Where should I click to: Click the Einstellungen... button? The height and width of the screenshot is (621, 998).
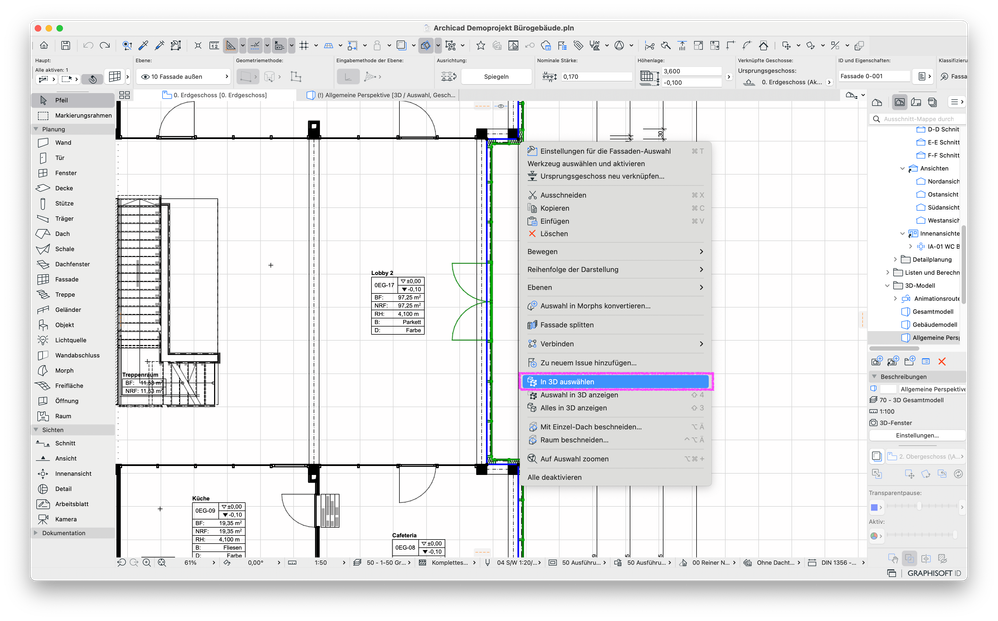click(x=917, y=436)
